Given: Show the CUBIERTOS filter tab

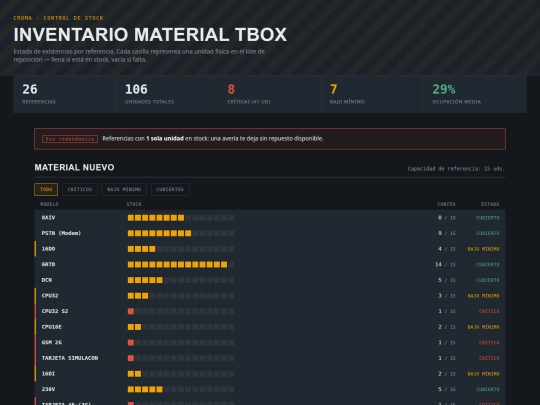Looking at the screenshot, I should (170, 189).
